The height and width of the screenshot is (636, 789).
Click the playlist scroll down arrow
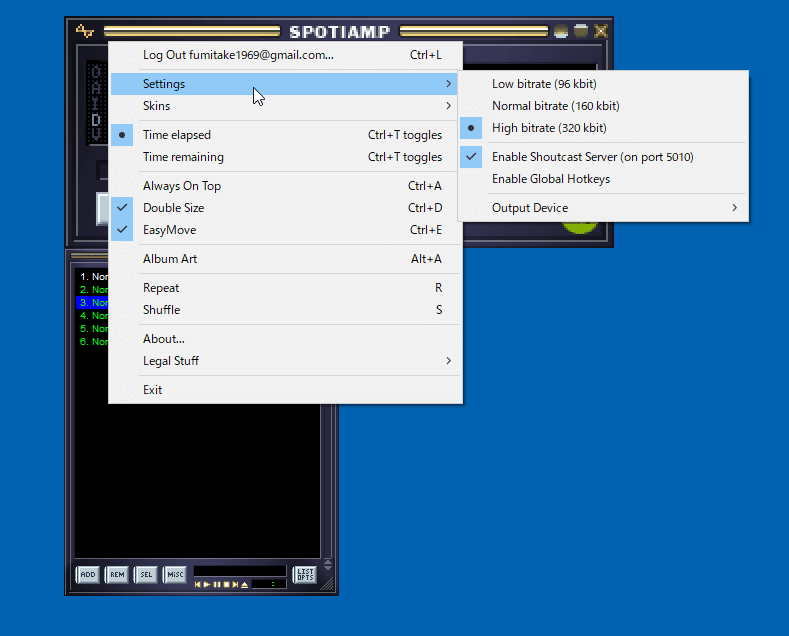328,568
